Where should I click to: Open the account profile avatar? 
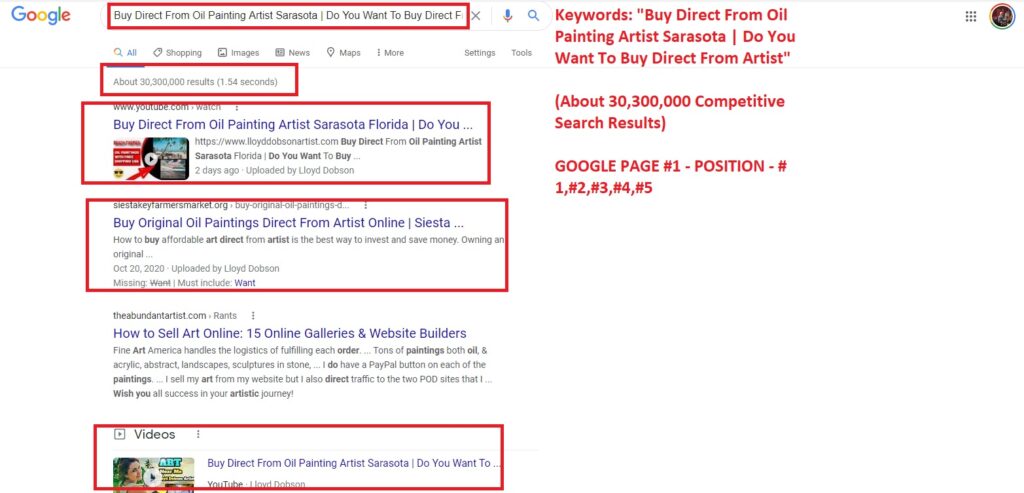(1002, 16)
